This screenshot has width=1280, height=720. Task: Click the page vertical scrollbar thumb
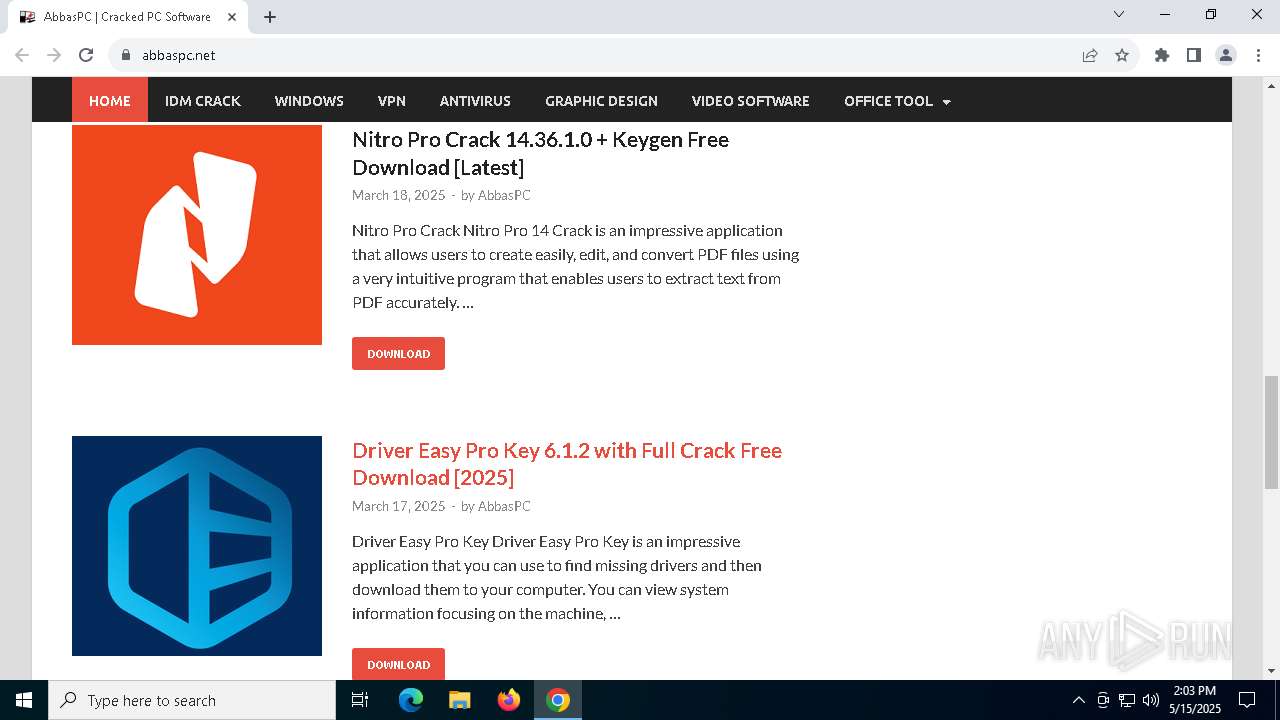(x=1271, y=432)
